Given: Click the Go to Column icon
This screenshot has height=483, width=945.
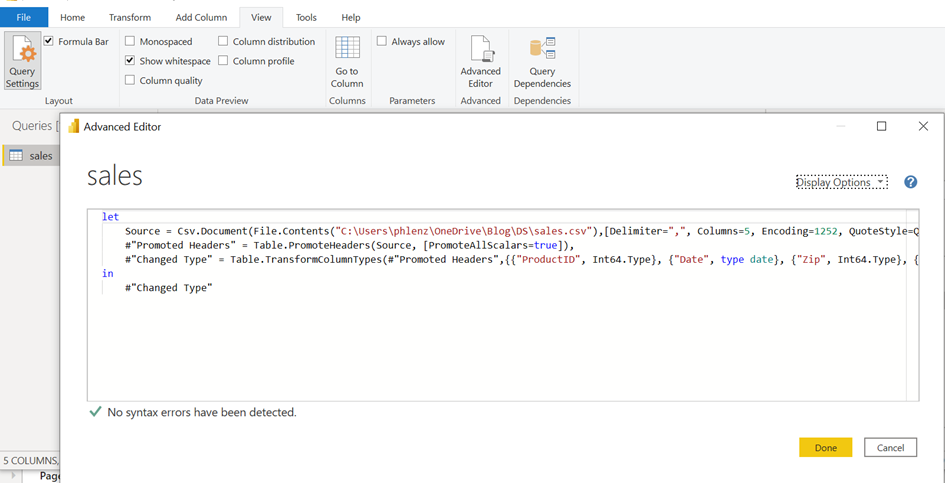Looking at the screenshot, I should point(347,50).
